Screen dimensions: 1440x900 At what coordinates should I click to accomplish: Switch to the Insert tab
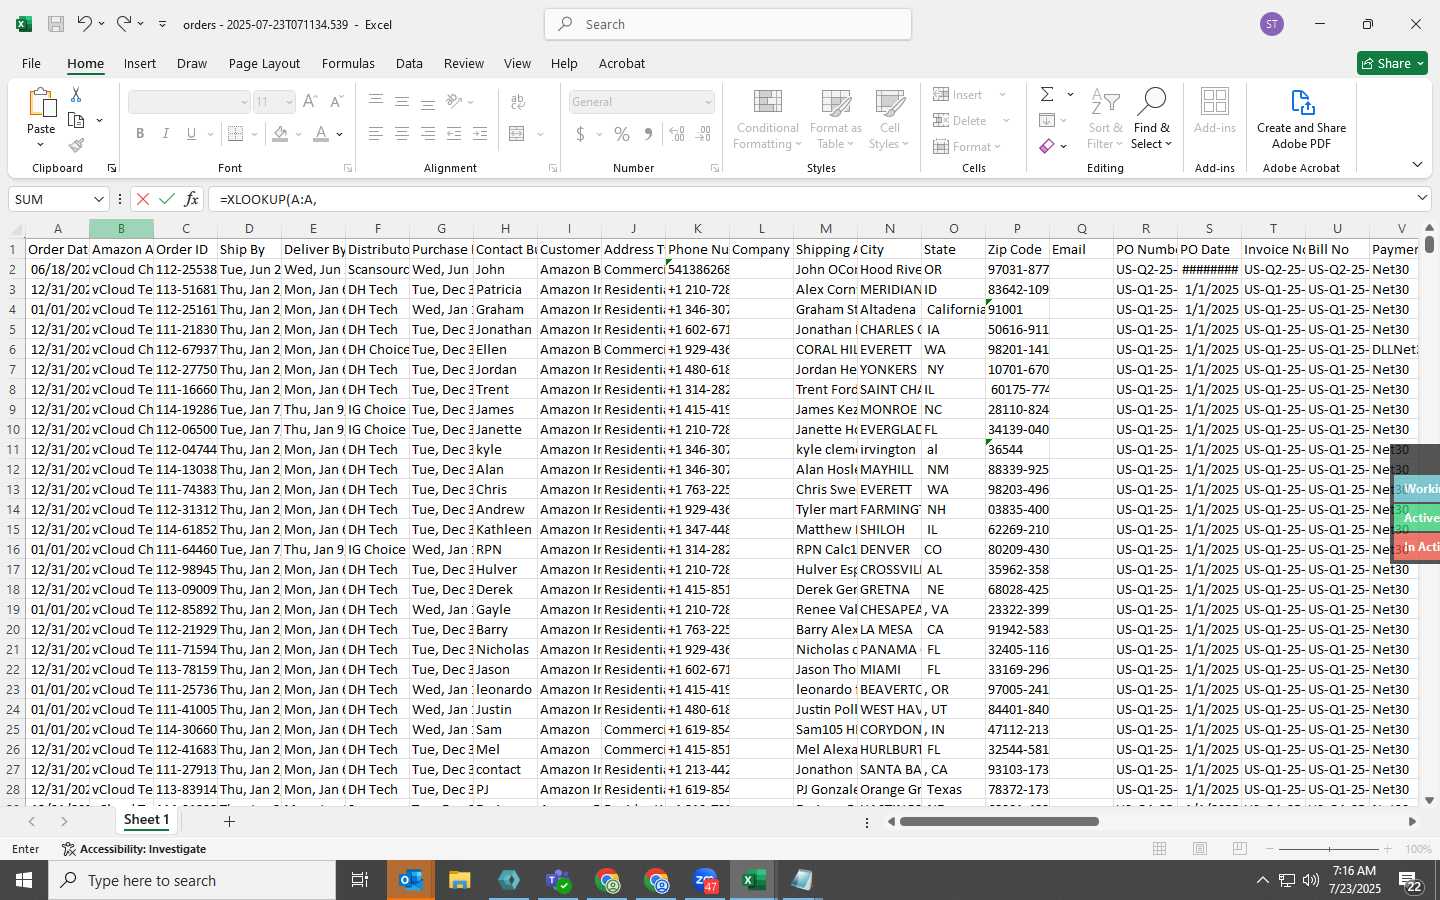(x=140, y=63)
